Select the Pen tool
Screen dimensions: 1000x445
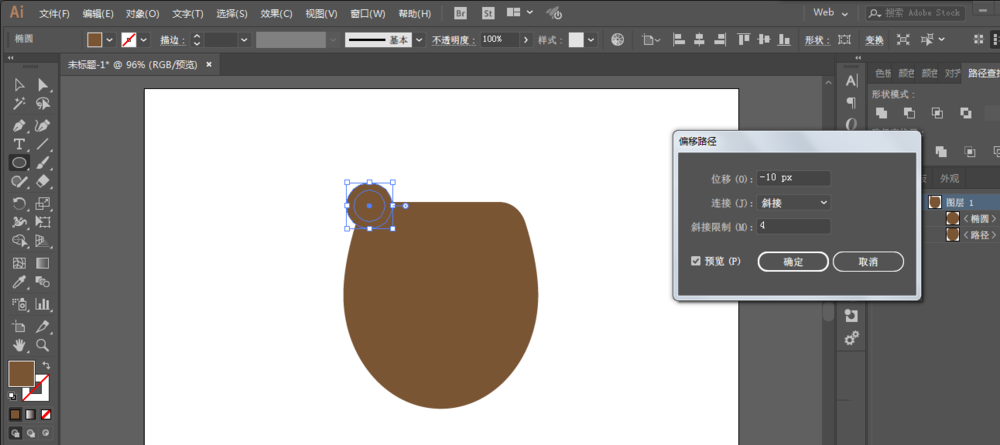19,124
